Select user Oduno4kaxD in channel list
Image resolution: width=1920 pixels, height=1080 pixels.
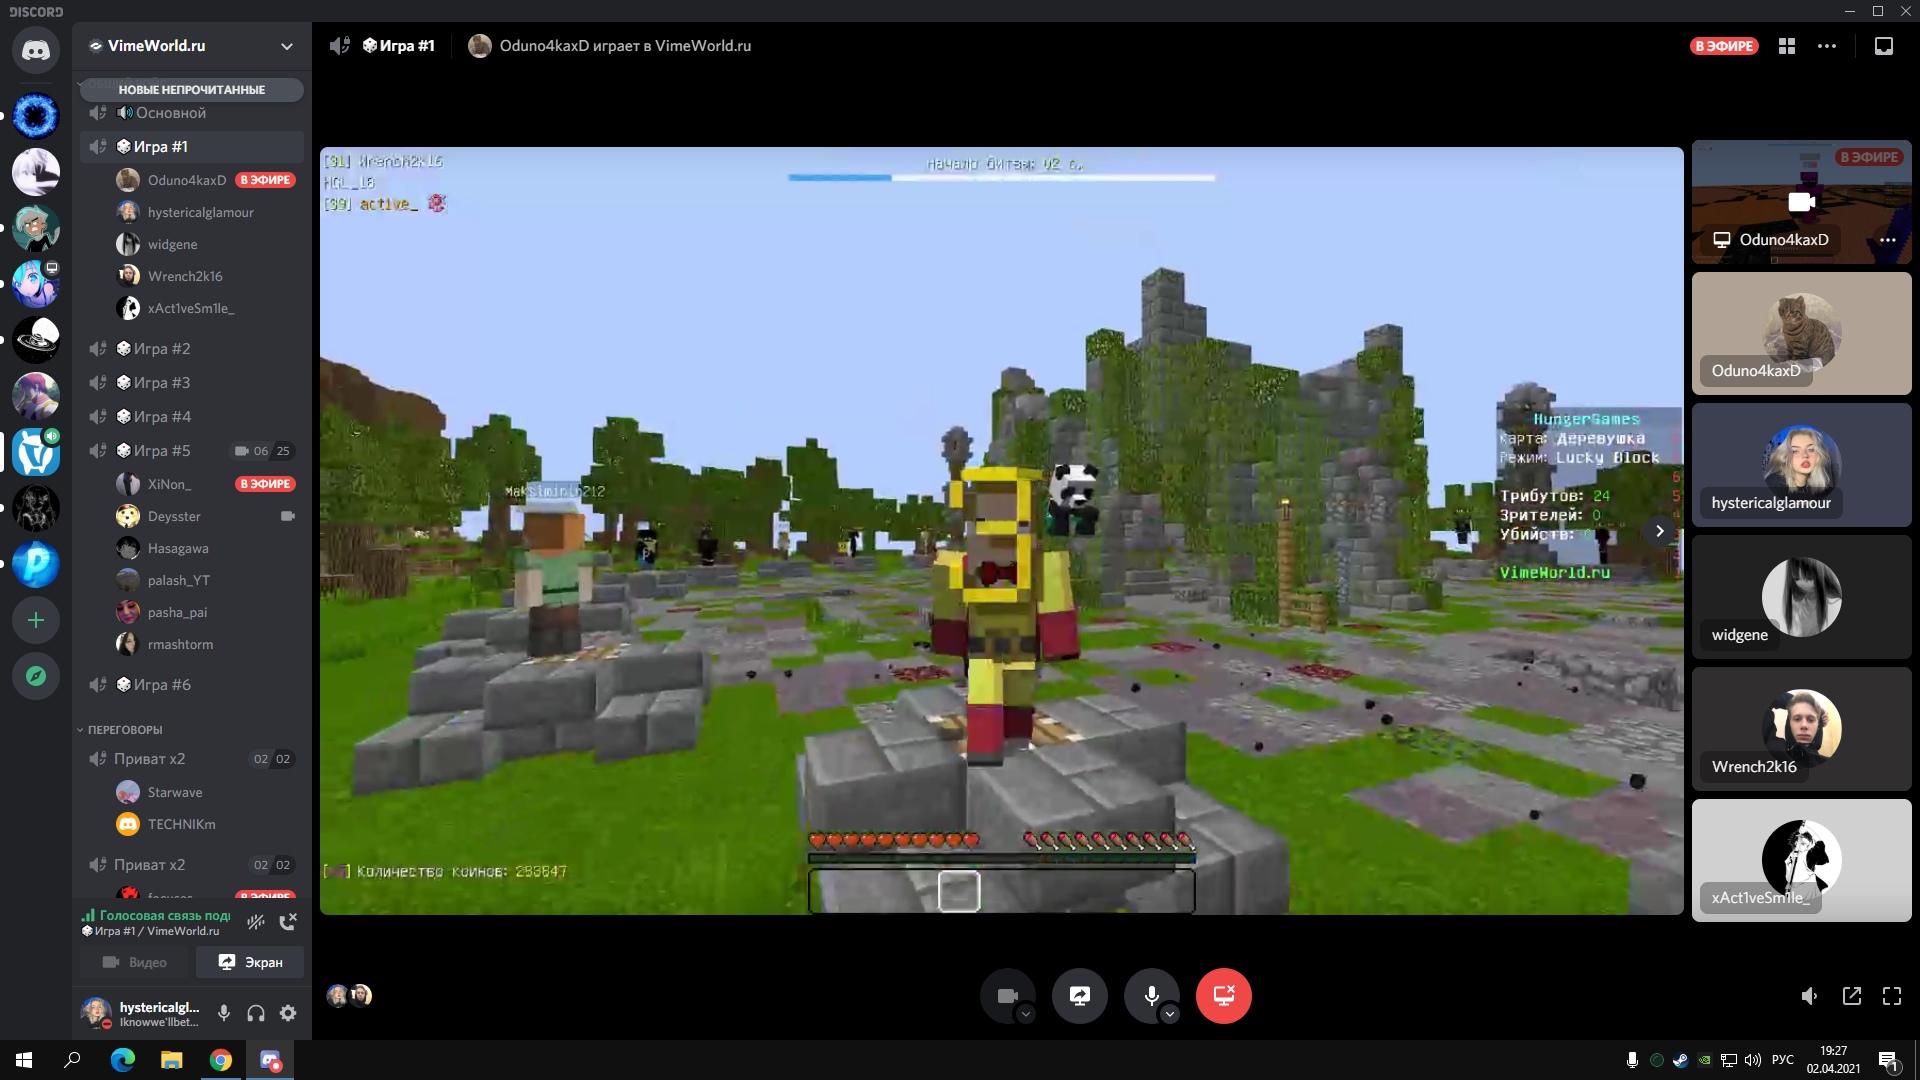point(206,180)
